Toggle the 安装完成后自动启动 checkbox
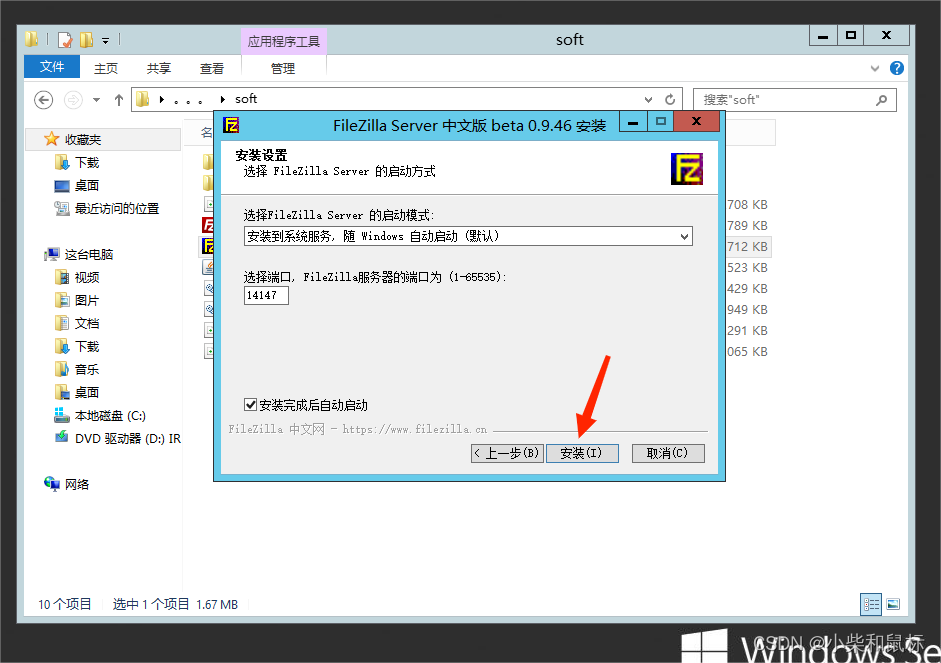Image resolution: width=941 pixels, height=663 pixels. (x=251, y=405)
